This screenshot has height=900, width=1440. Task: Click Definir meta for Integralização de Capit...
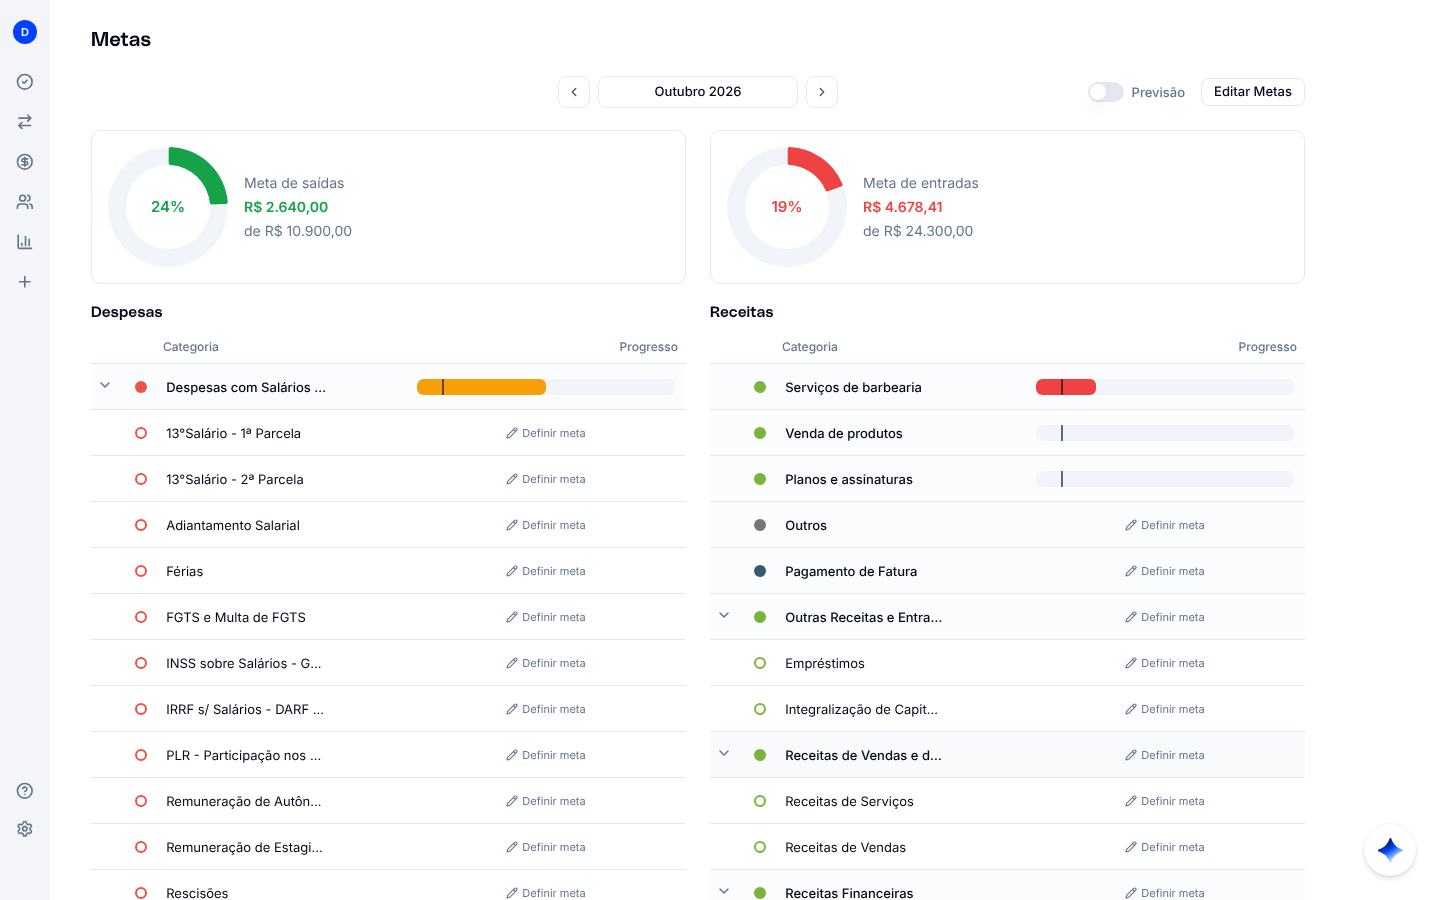1165,710
